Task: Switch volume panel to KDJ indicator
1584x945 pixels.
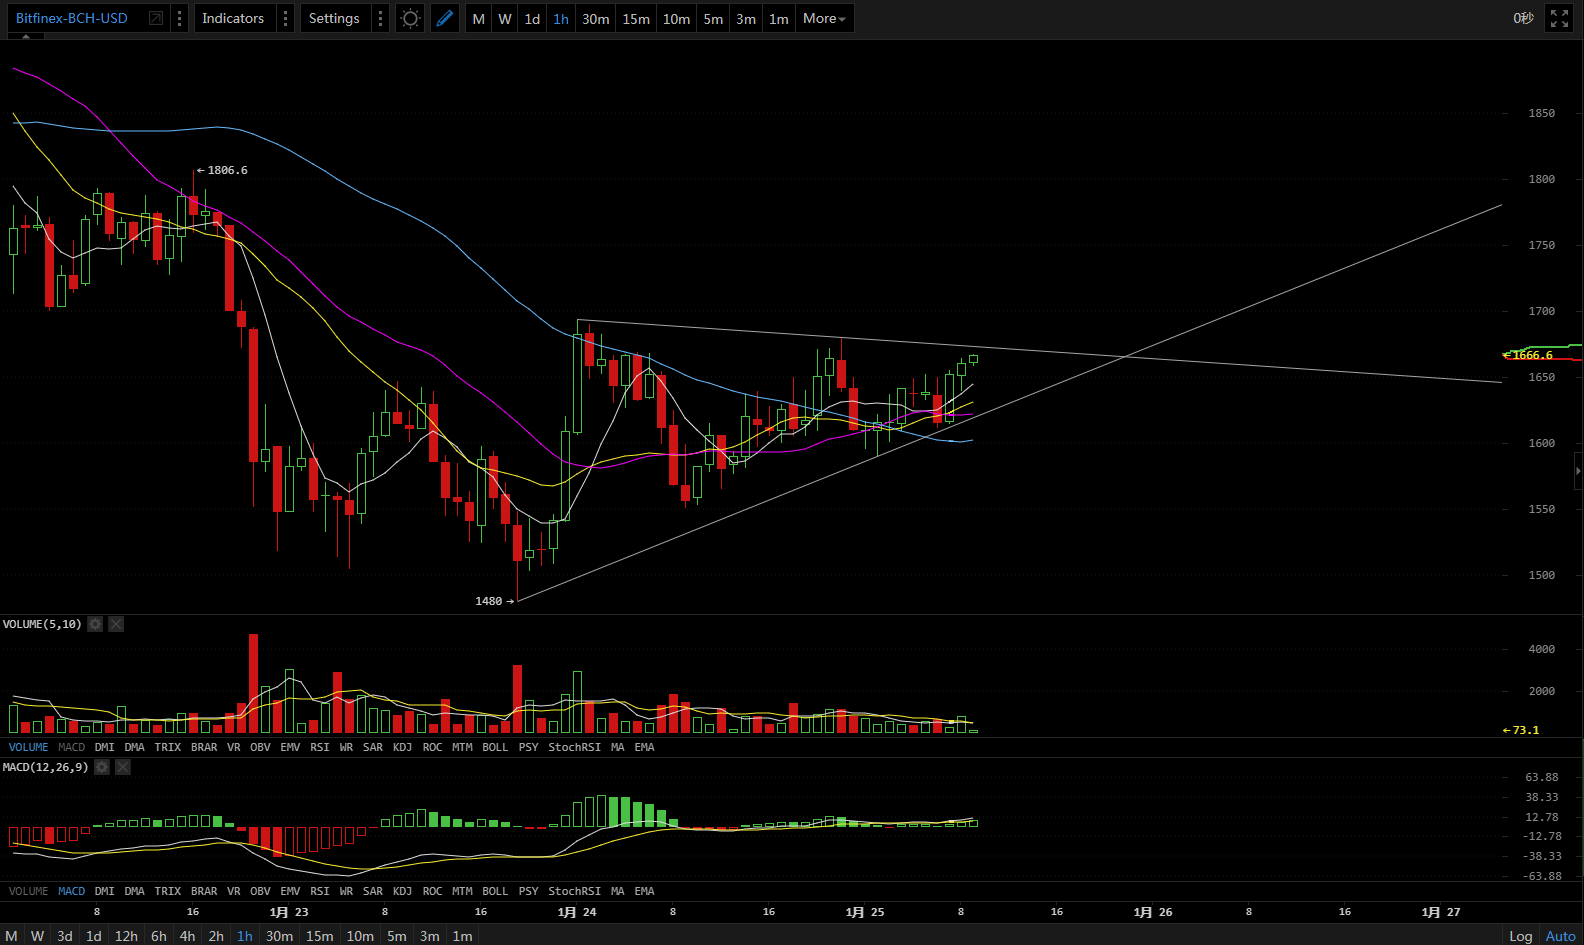Action: [x=402, y=747]
